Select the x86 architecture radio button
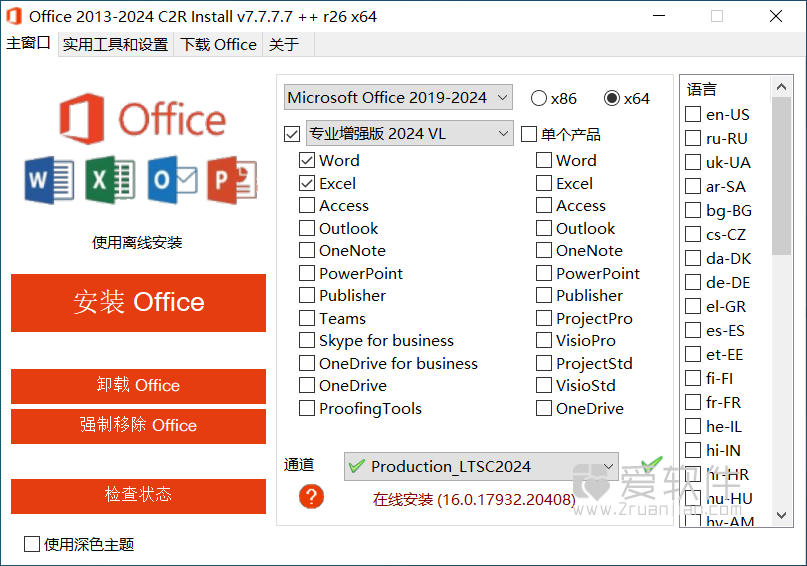The width and height of the screenshot is (807, 566). [538, 98]
